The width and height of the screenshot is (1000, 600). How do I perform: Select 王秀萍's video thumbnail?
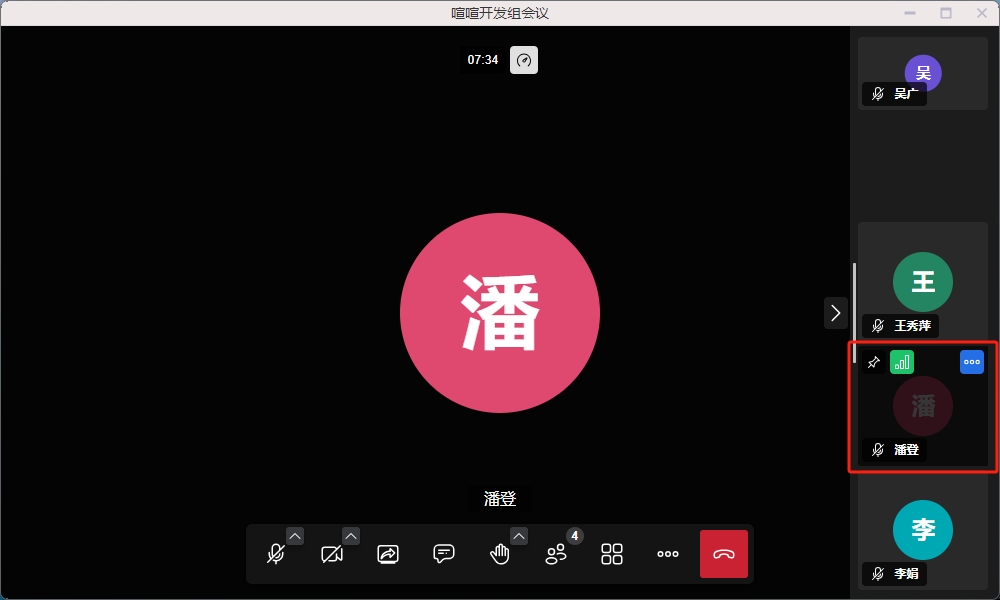click(x=923, y=282)
